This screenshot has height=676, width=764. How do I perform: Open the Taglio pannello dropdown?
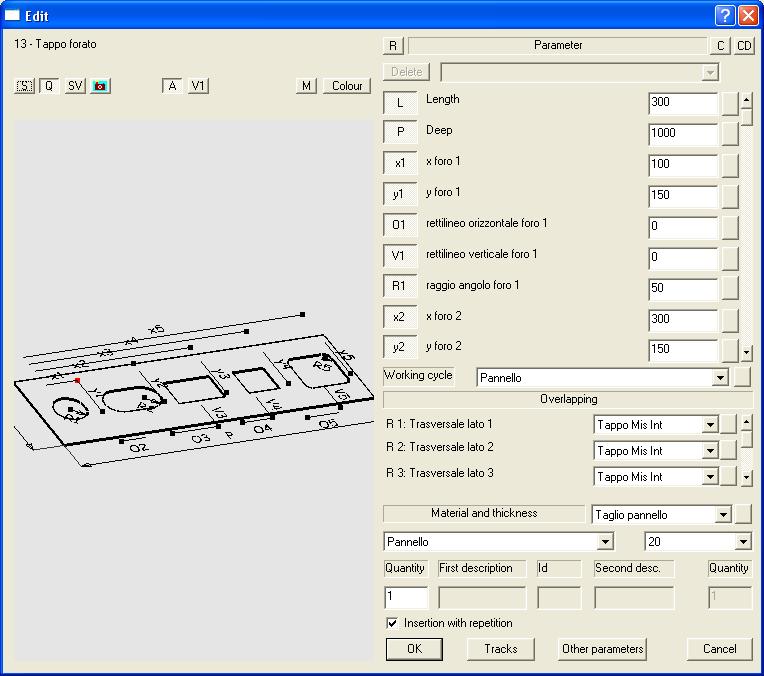(723, 515)
